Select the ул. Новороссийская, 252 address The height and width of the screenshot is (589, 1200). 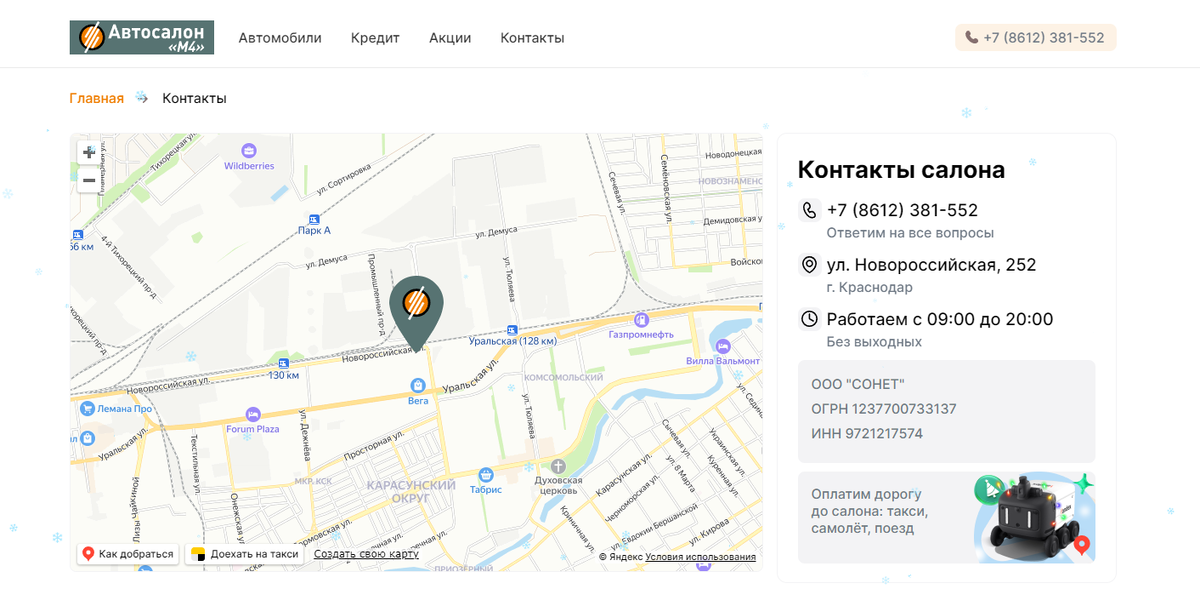(931, 265)
